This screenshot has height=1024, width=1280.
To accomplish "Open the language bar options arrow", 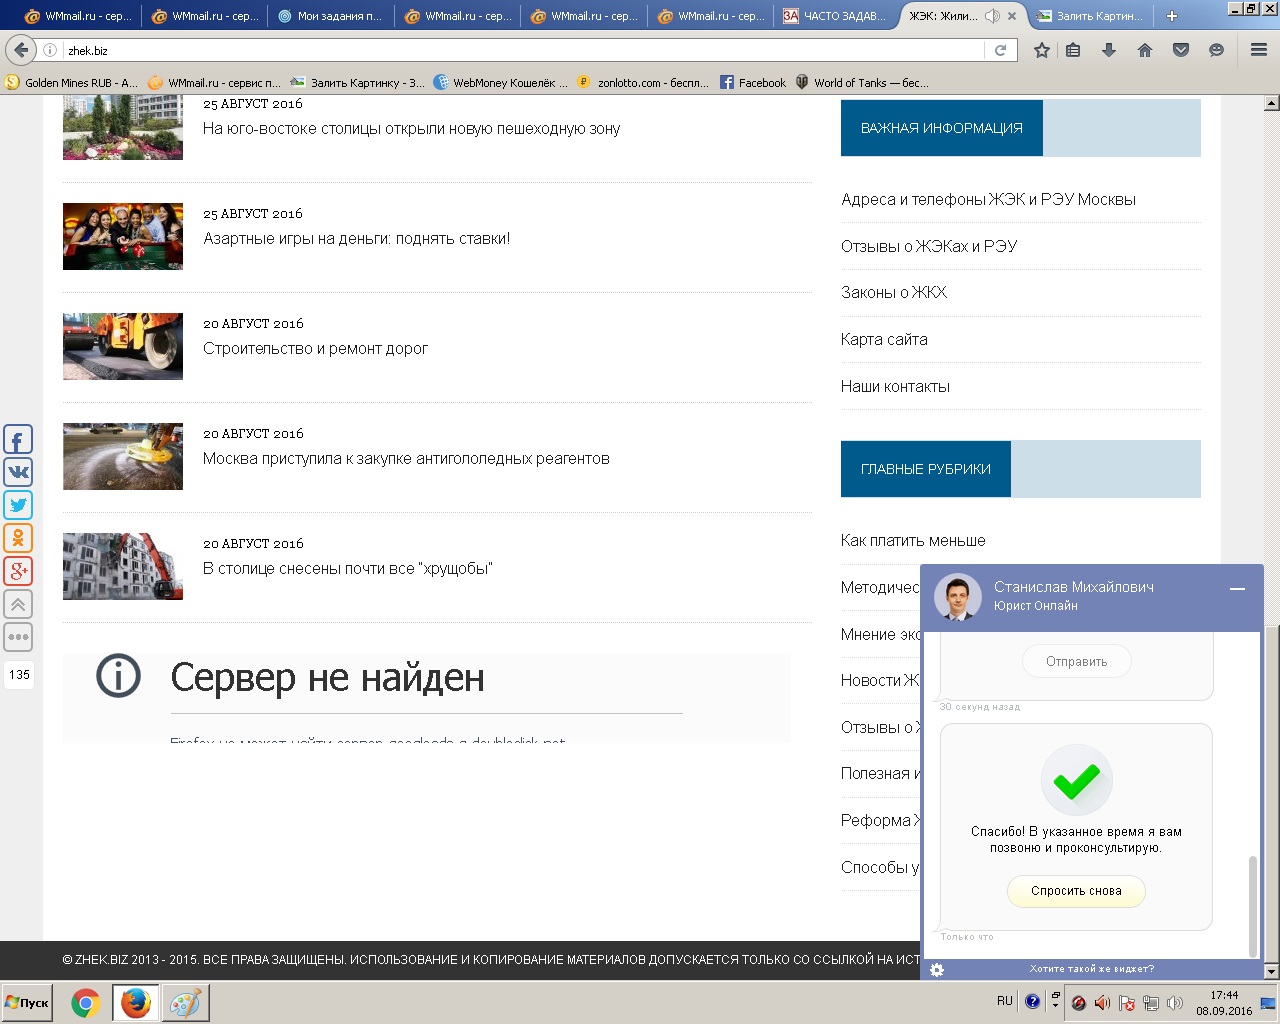I will point(1055,1005).
